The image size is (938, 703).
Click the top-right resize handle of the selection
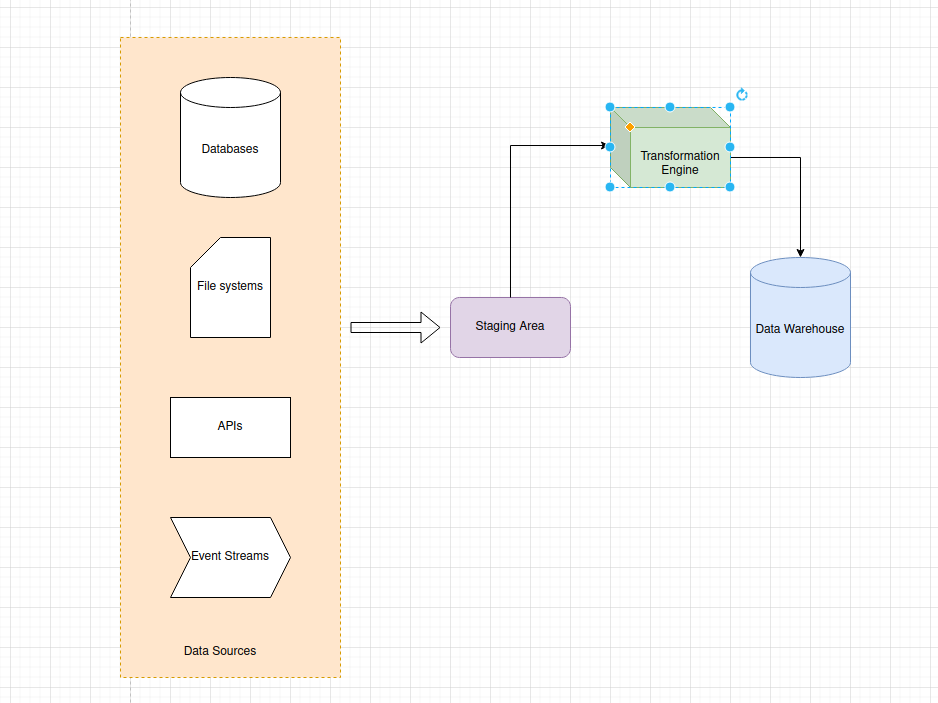tap(730, 107)
